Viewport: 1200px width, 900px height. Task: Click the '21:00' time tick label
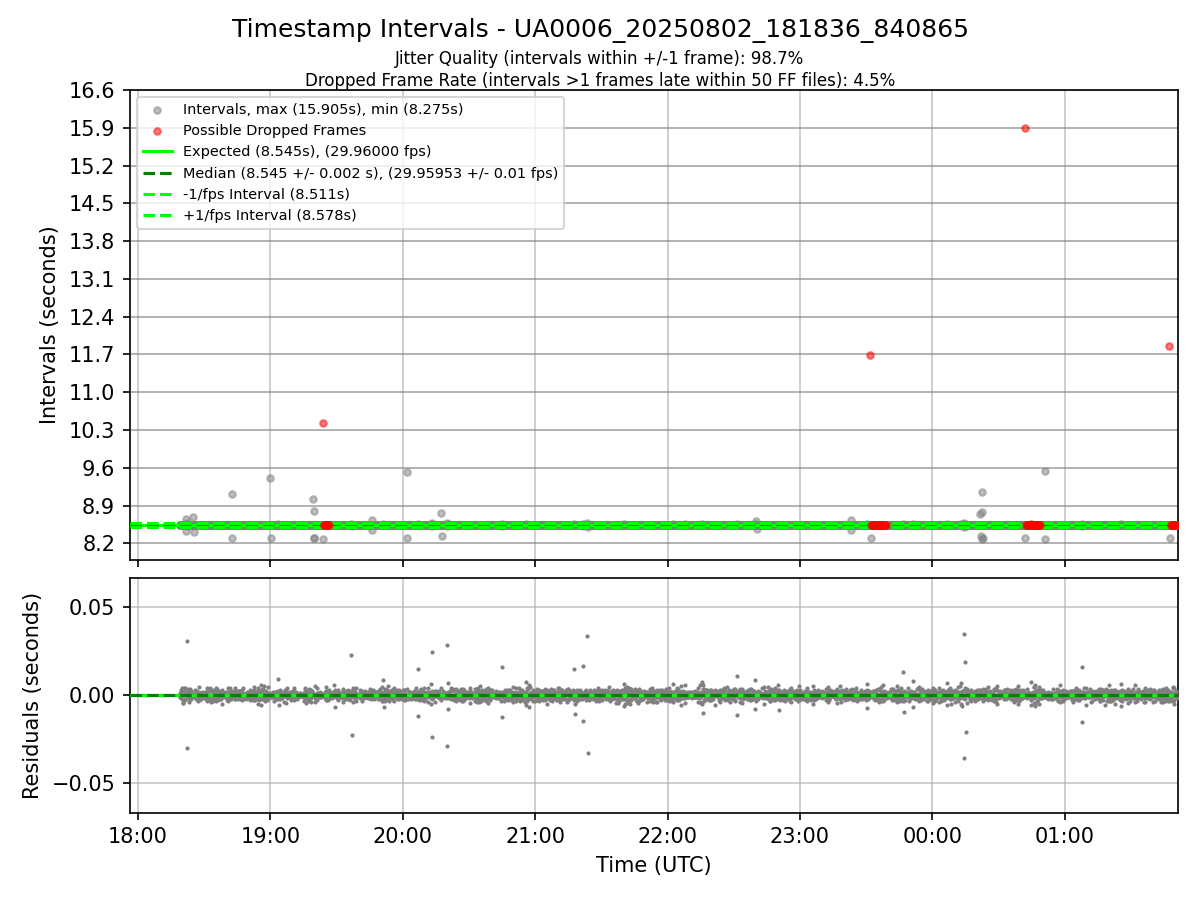pos(535,834)
